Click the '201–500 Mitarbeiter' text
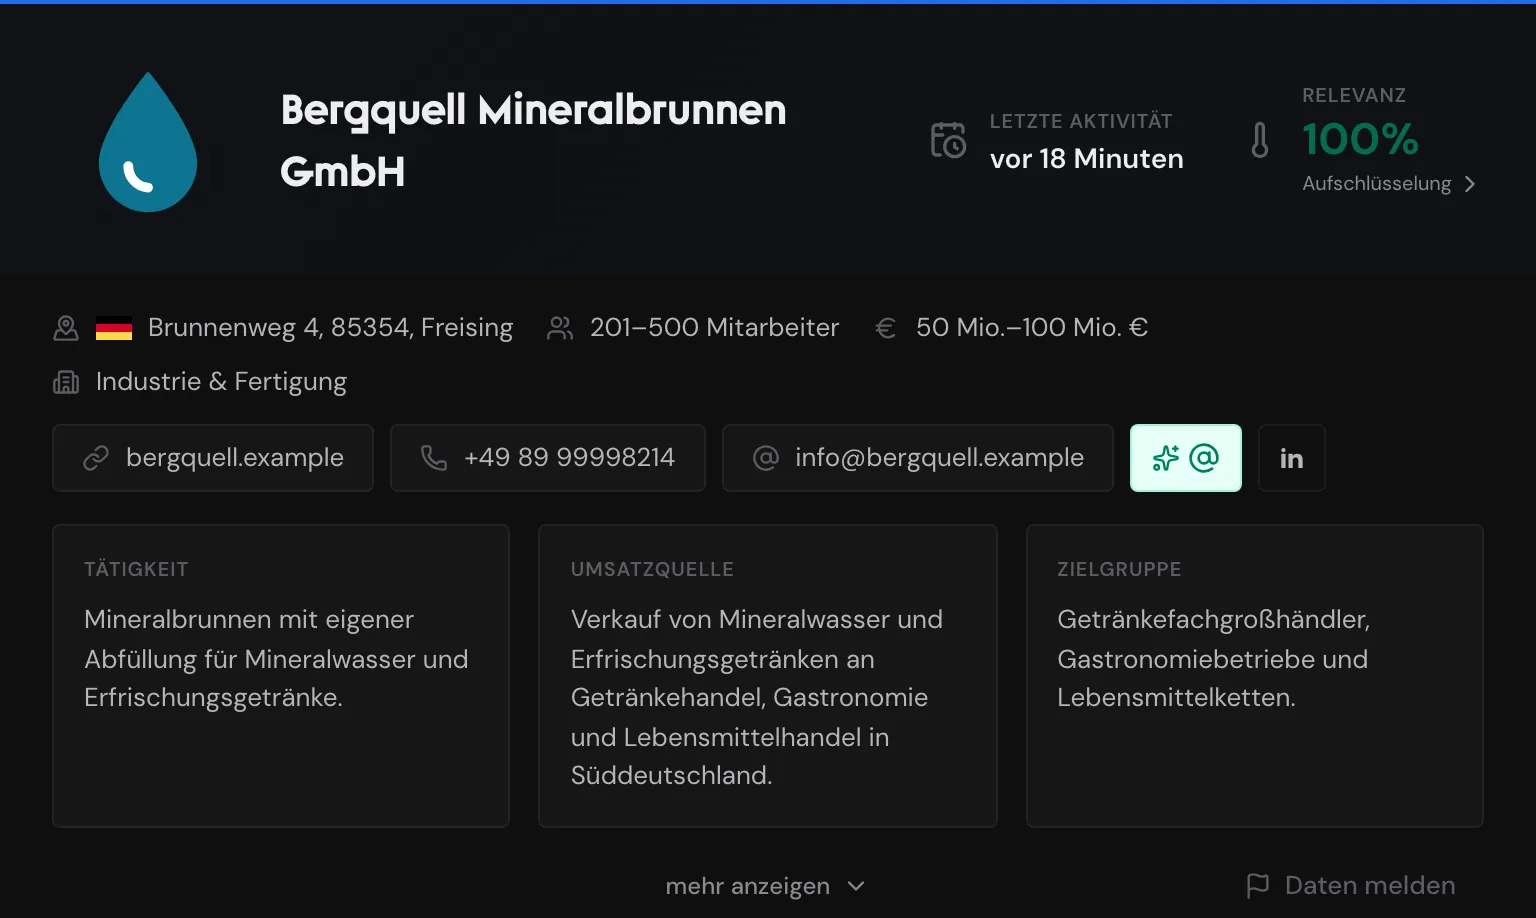The width and height of the screenshot is (1536, 918). pos(714,328)
